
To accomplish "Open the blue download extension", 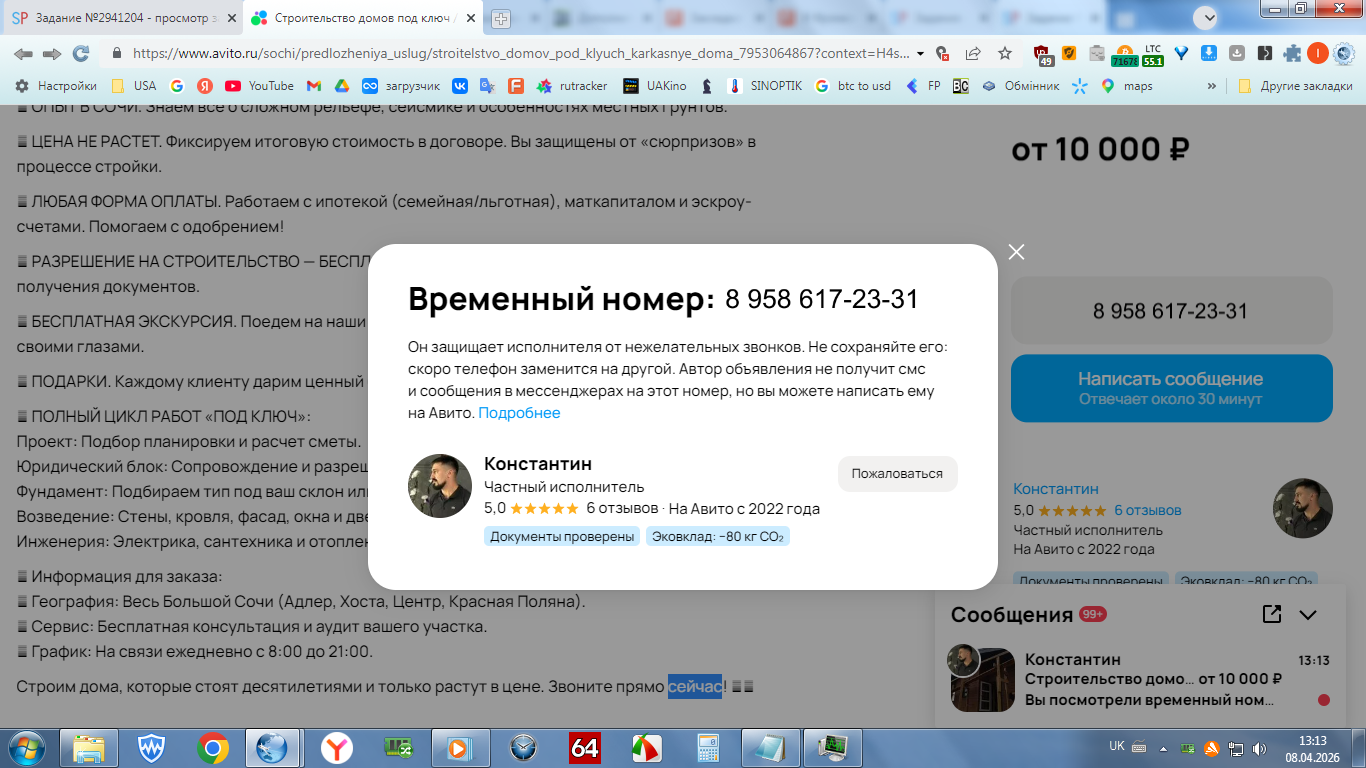I will point(1209,54).
